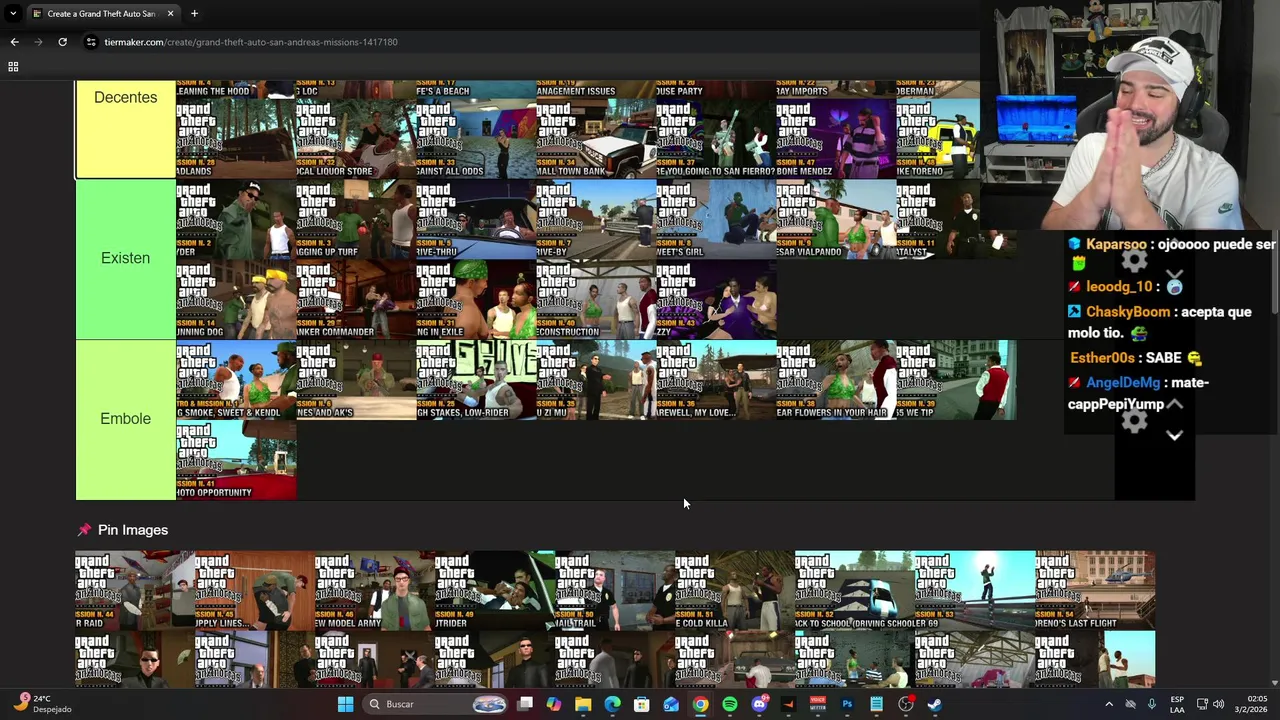
Task: View site information icon in address bar
Action: 91,42
